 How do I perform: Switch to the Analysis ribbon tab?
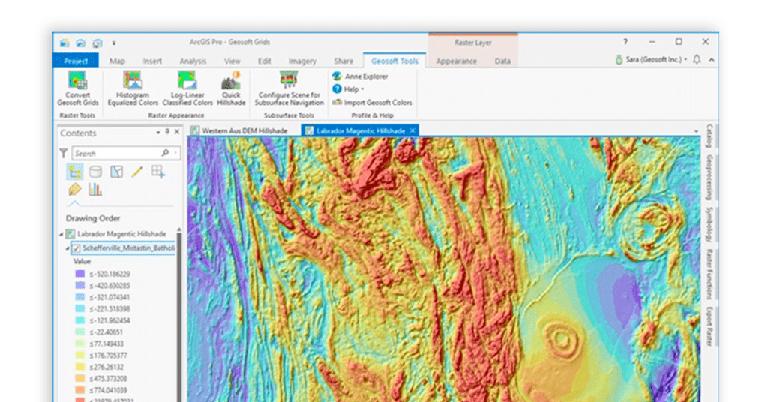(193, 61)
